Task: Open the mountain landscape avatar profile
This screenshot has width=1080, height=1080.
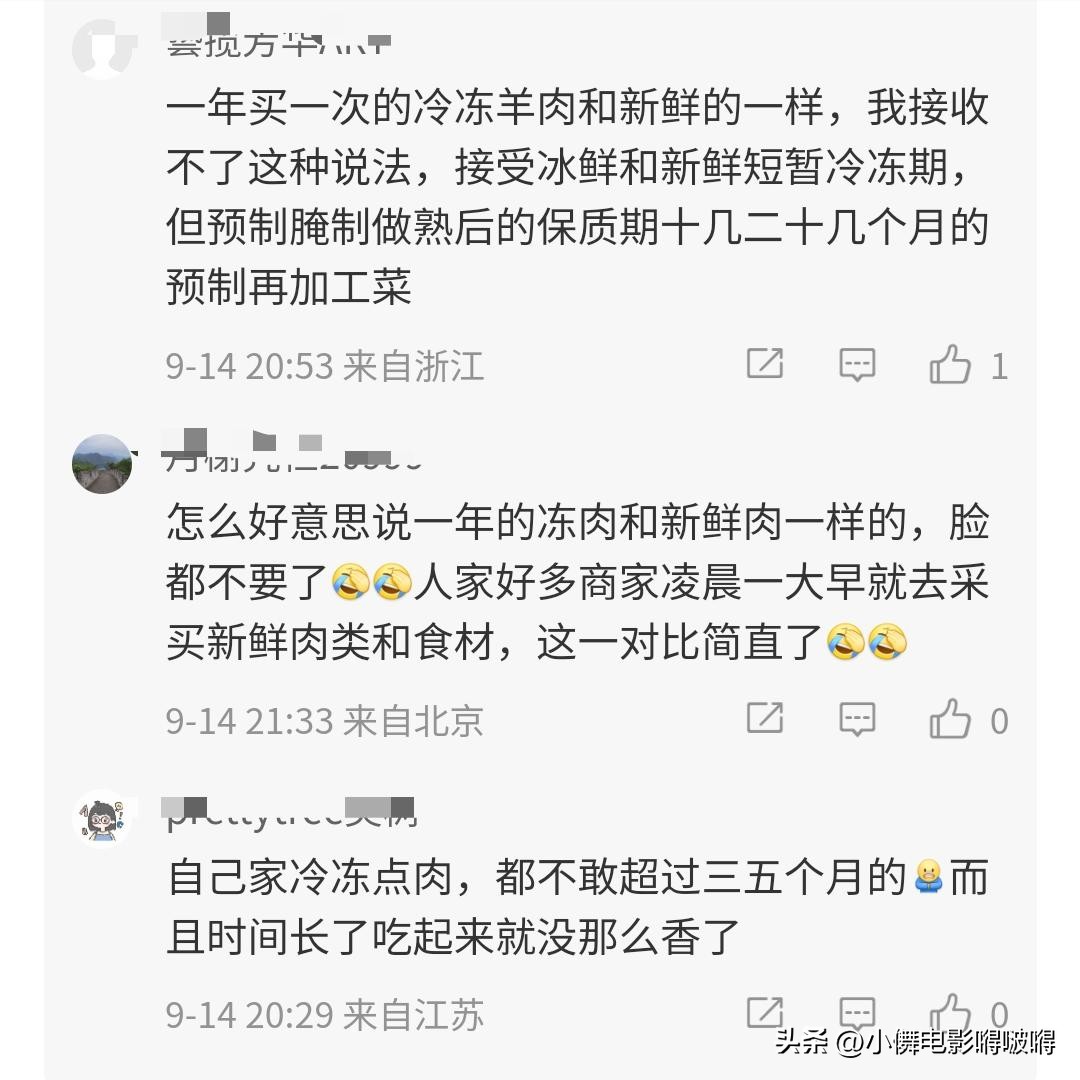Action: coord(102,464)
